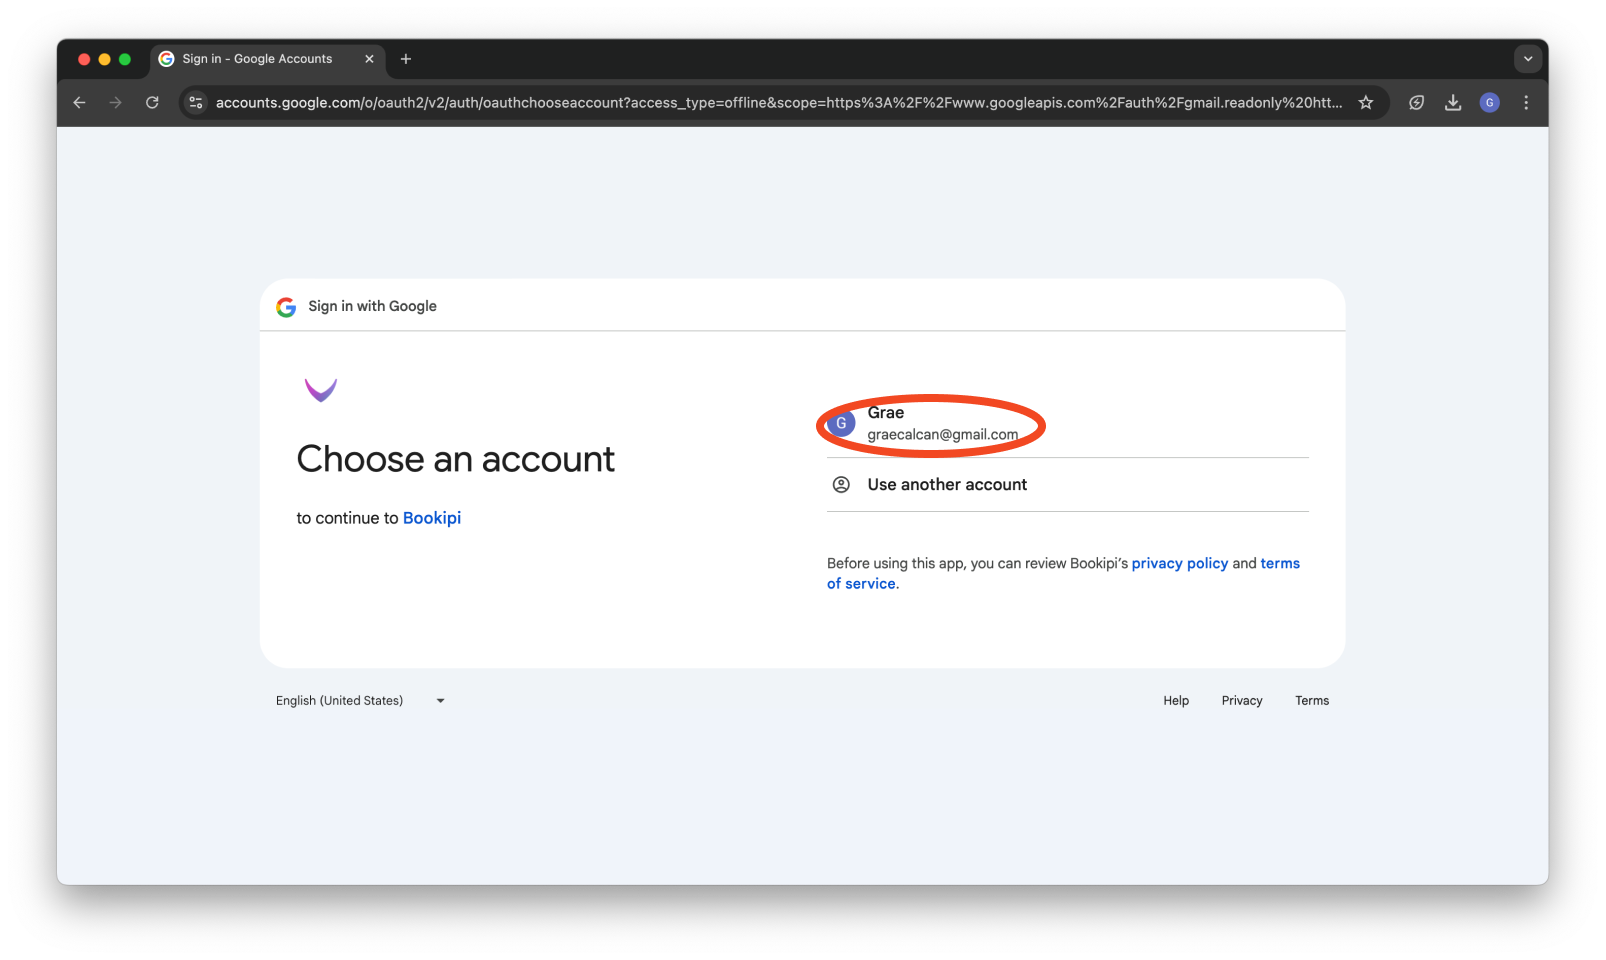
Task: Open the browser three-dot menu
Action: click(x=1526, y=102)
